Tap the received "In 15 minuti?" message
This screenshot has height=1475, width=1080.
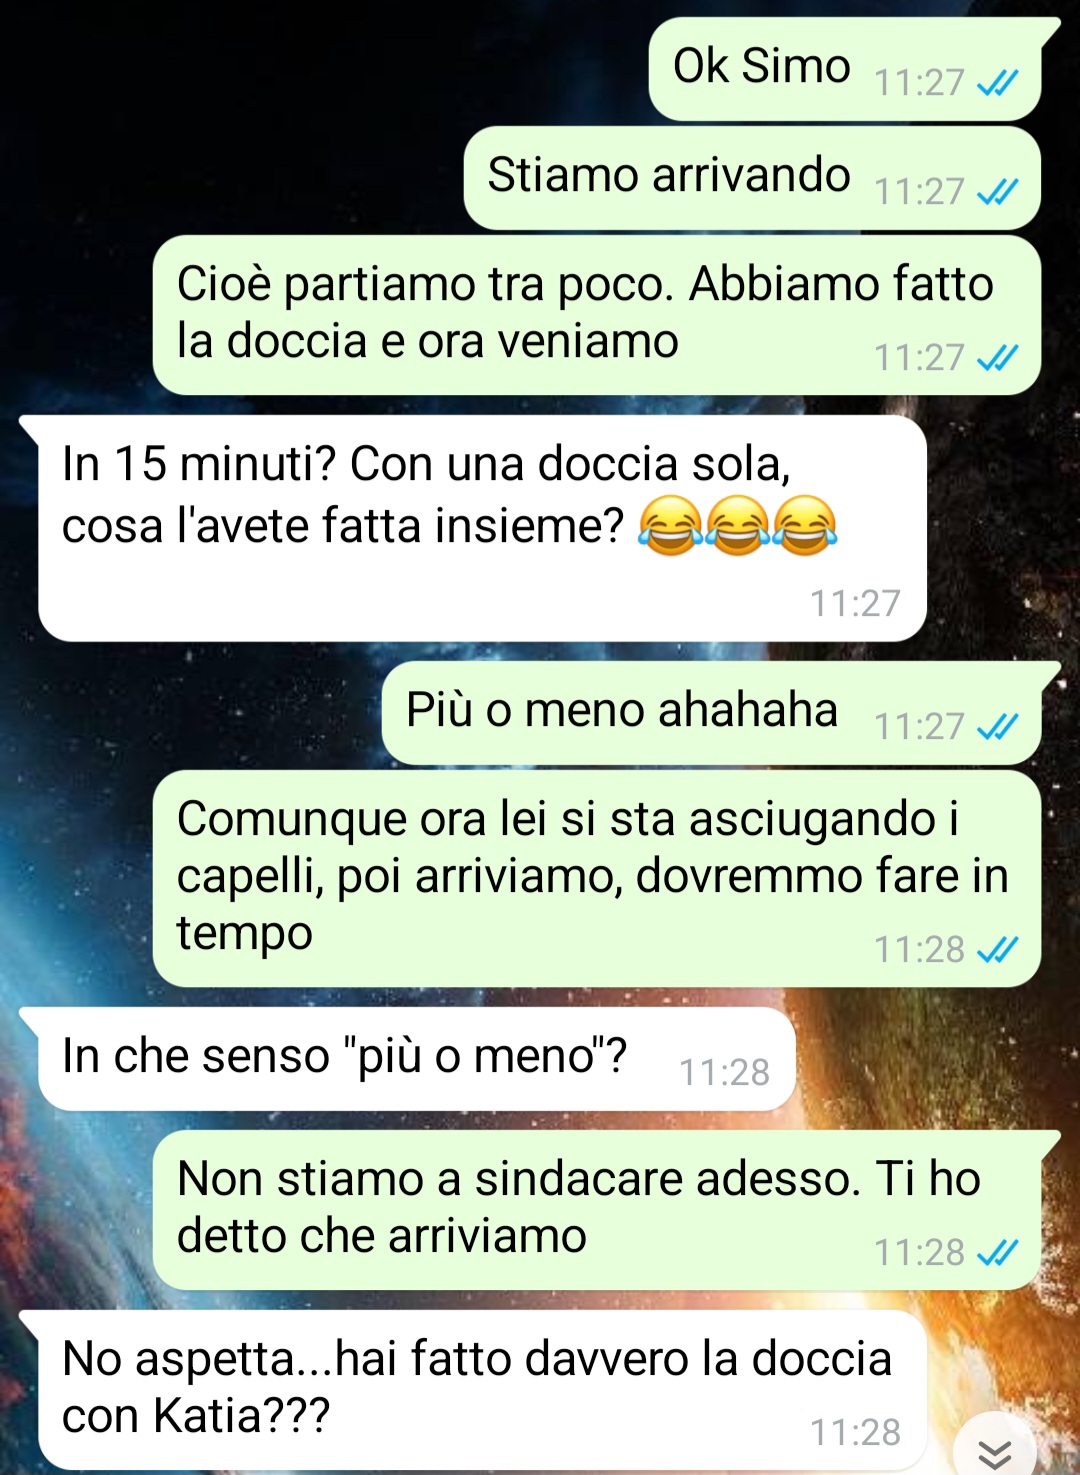coord(482,528)
